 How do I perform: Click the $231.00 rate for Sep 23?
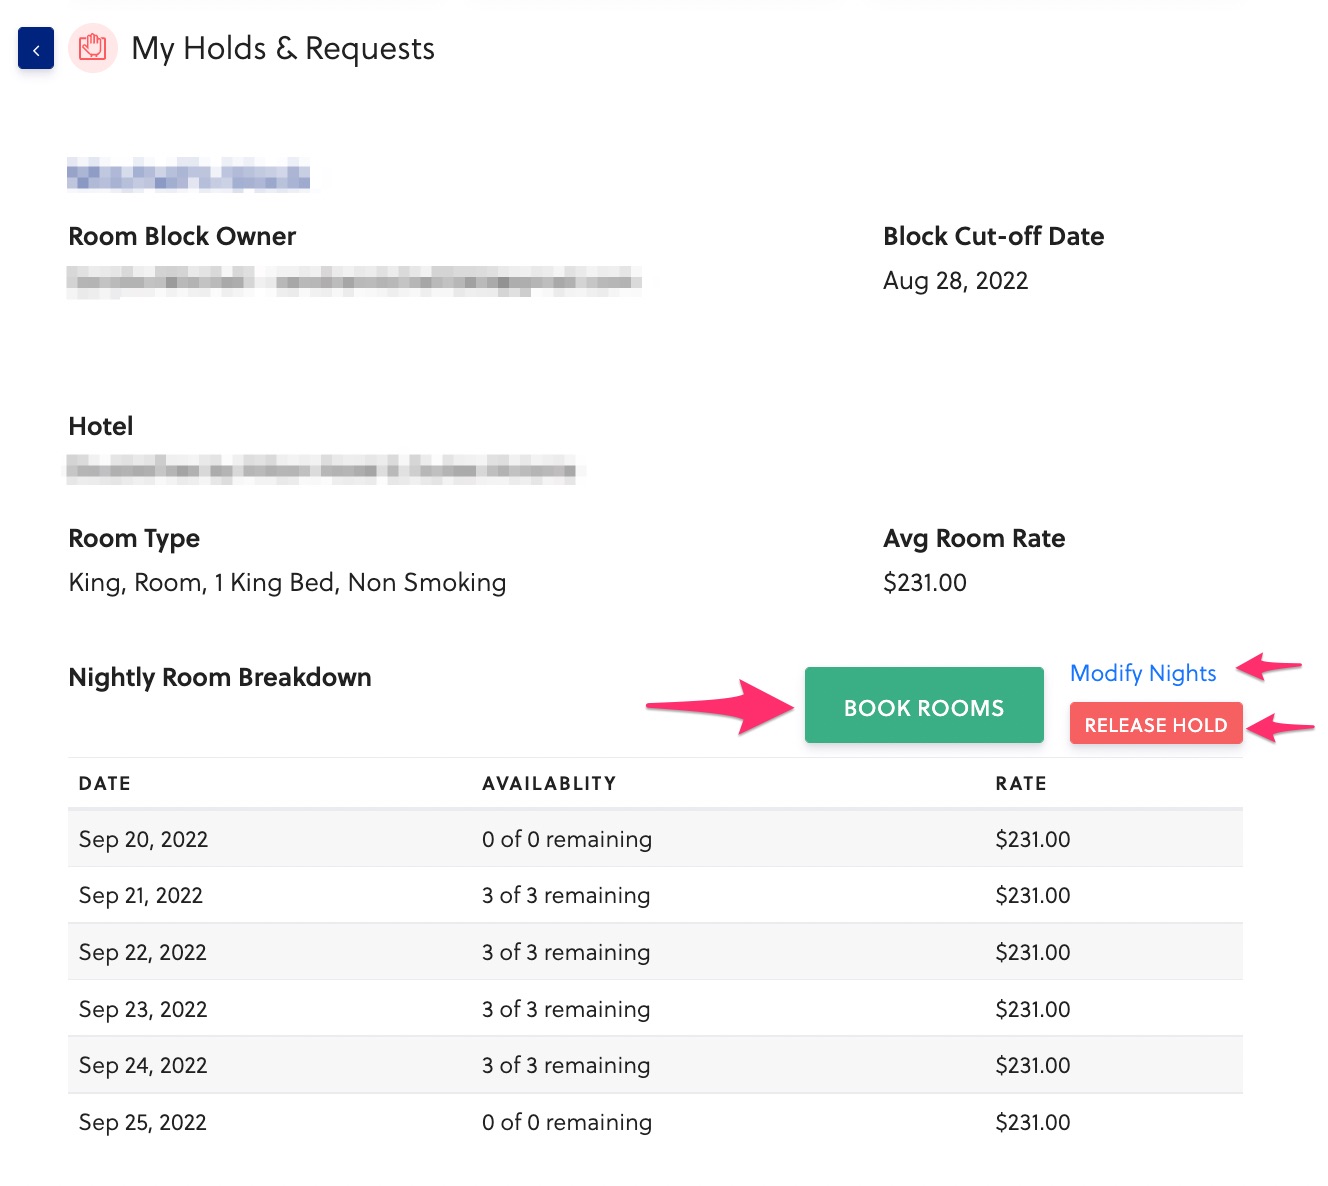click(1033, 1009)
